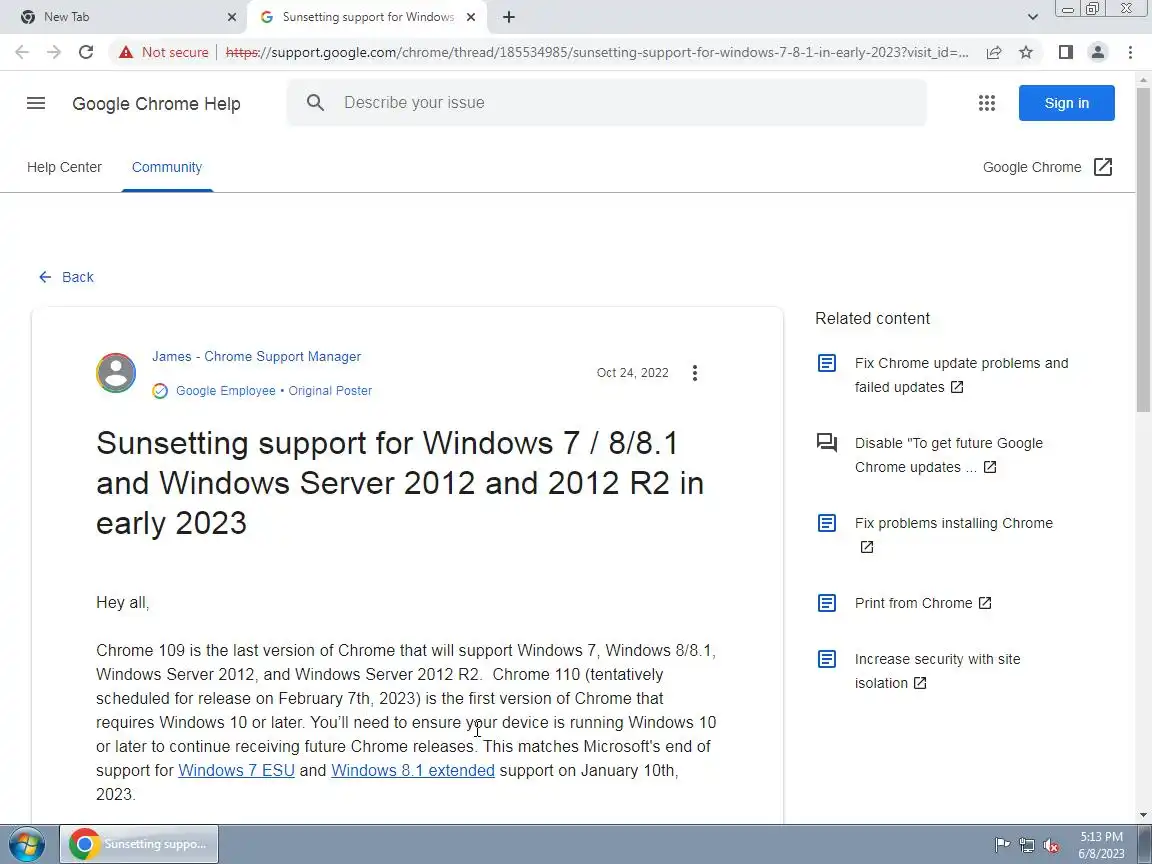The height and width of the screenshot is (864, 1152).
Task: Click the scrollbar down arrow
Action: point(1143,814)
